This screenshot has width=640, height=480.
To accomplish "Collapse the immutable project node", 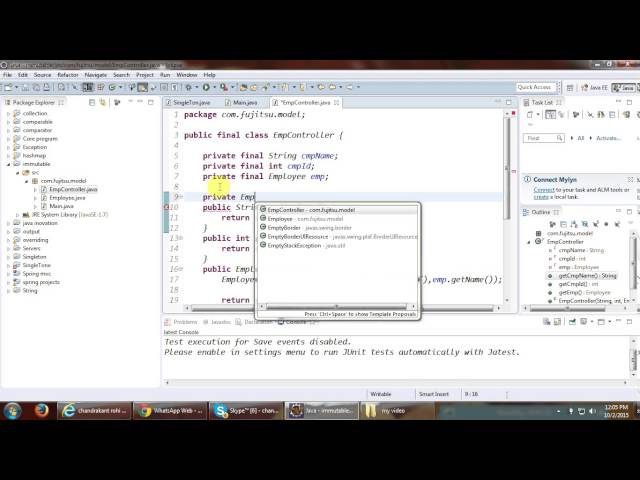I will (9, 164).
